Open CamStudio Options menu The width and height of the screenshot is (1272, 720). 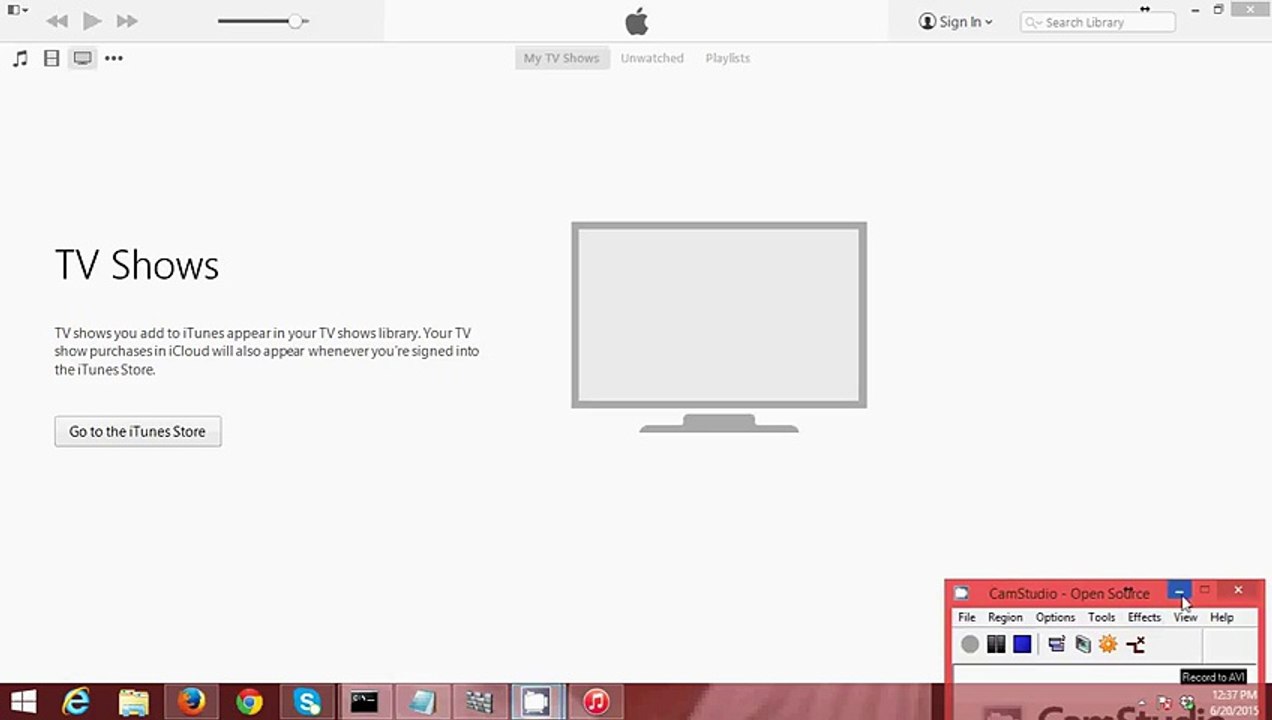tap(1055, 617)
